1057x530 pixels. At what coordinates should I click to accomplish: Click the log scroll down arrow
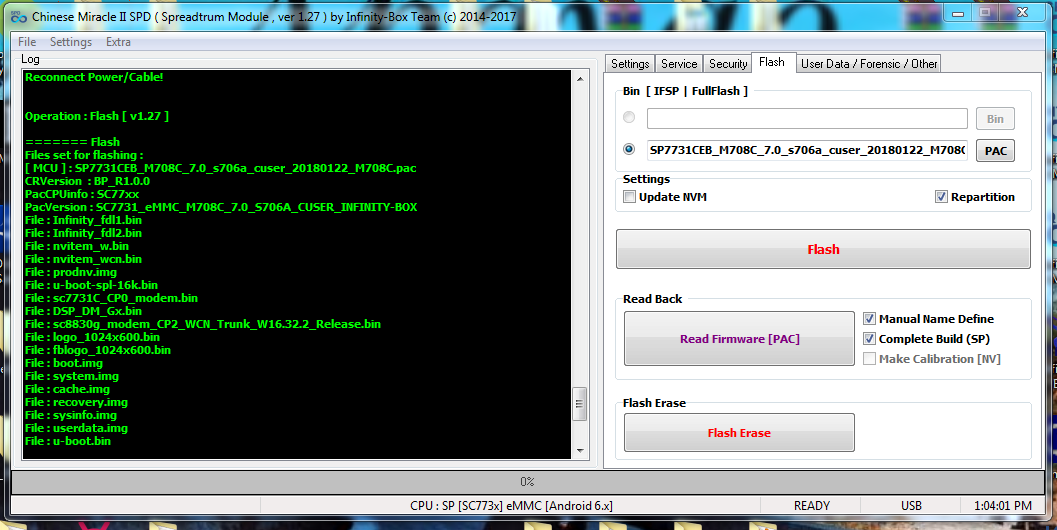[580, 450]
